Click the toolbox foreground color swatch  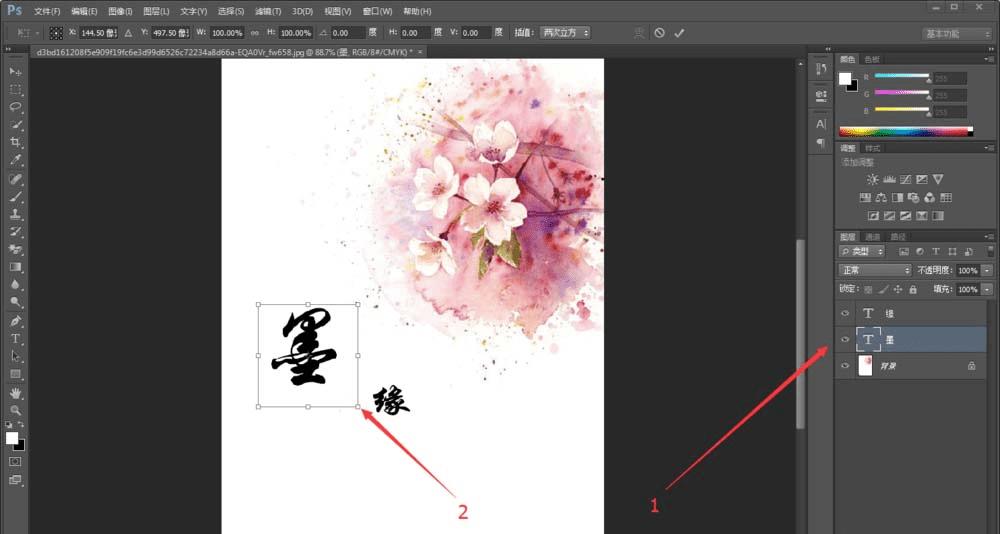[x=11, y=438]
